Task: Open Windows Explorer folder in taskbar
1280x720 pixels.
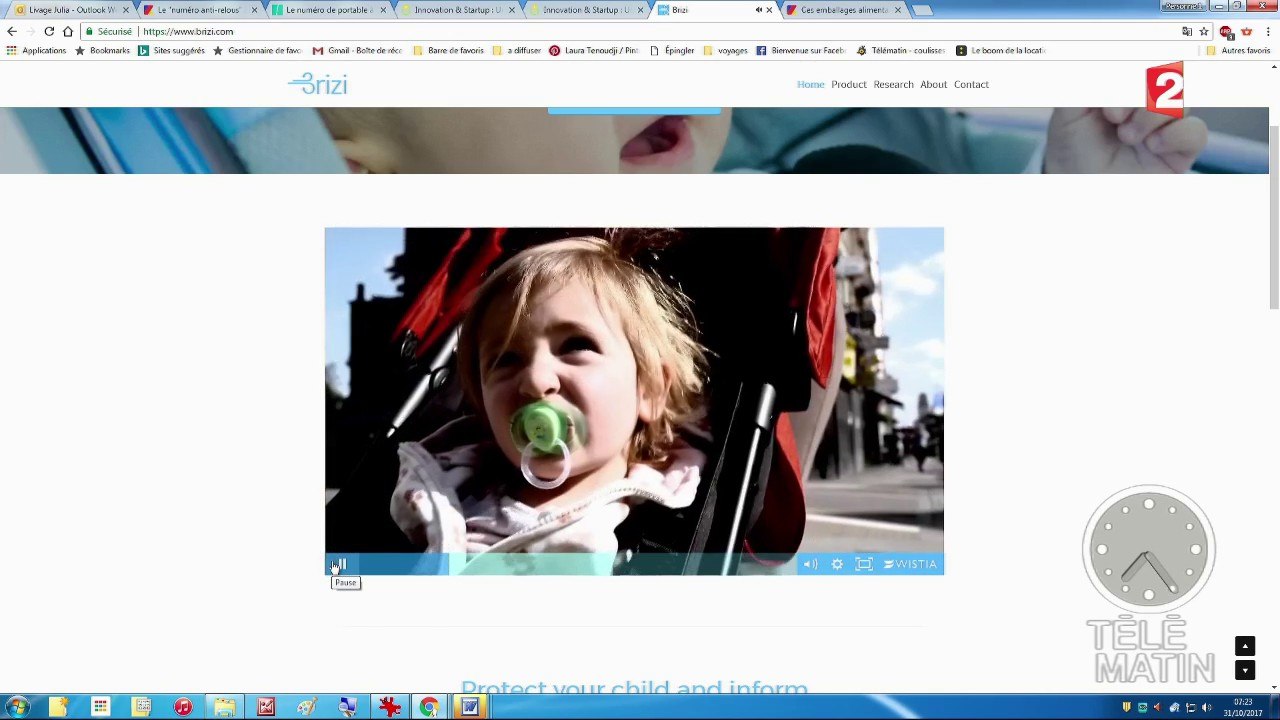Action: [224, 707]
